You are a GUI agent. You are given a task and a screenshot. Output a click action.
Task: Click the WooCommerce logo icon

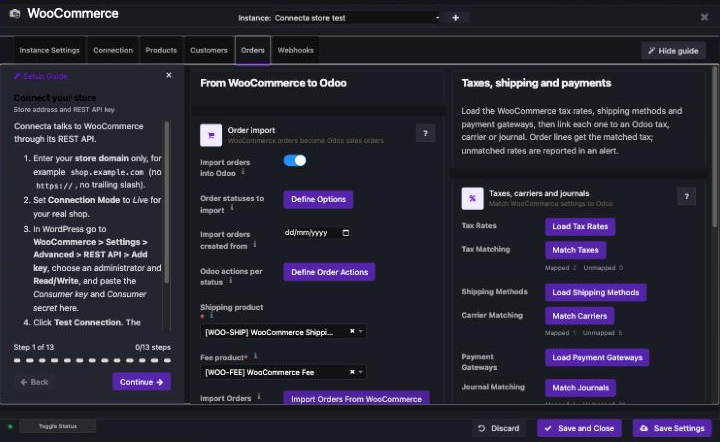[15, 13]
